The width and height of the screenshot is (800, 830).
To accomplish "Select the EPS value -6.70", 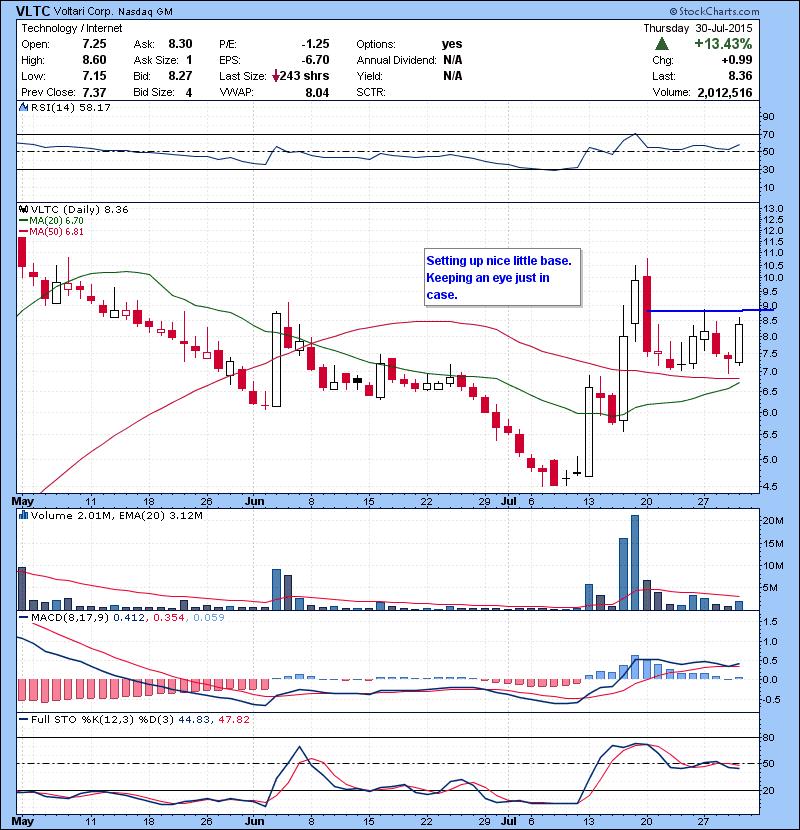I will (x=316, y=60).
